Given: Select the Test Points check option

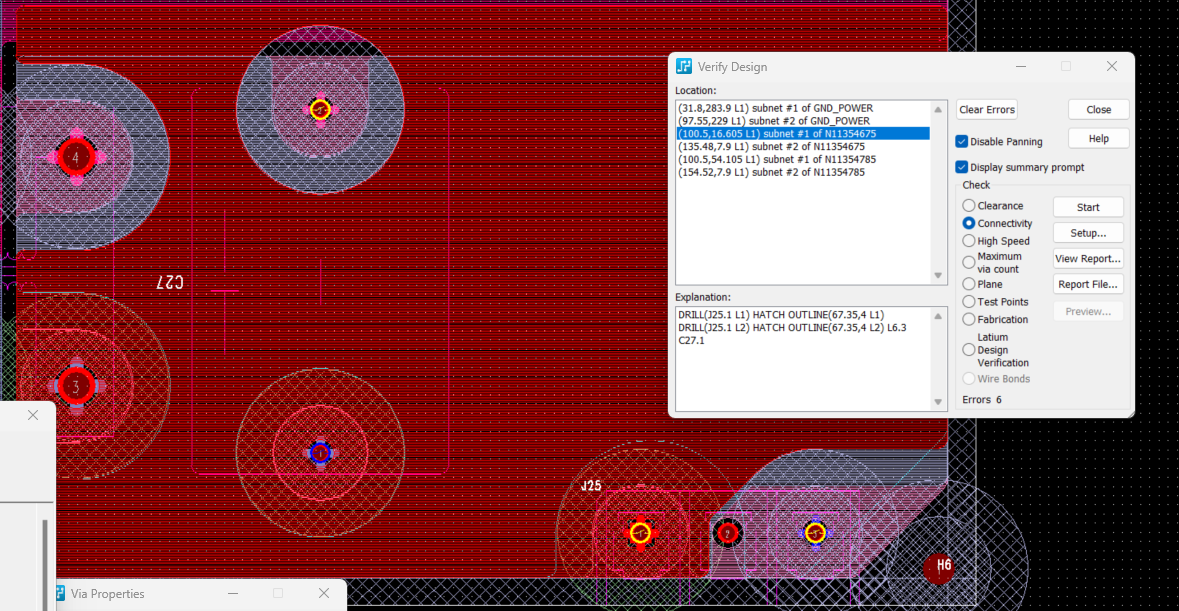Looking at the screenshot, I should [969, 301].
